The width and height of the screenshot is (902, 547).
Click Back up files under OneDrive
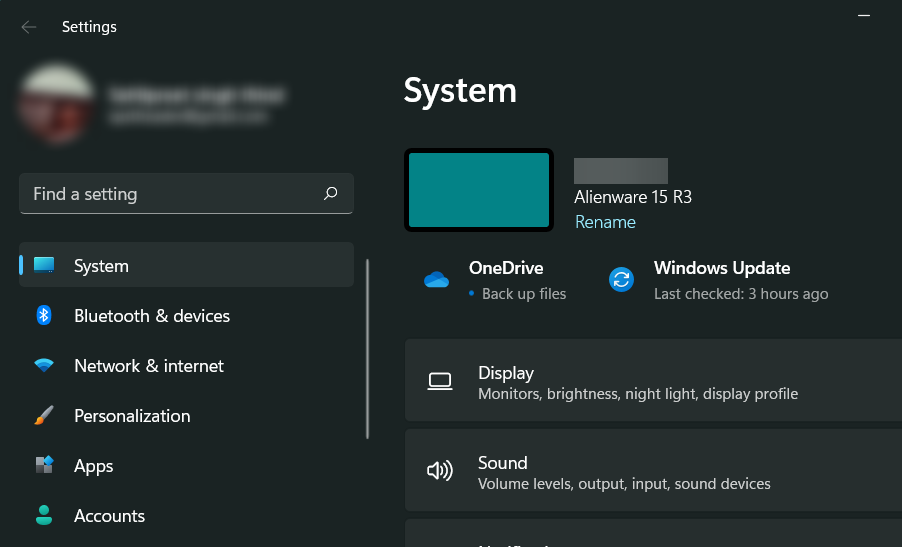click(523, 294)
